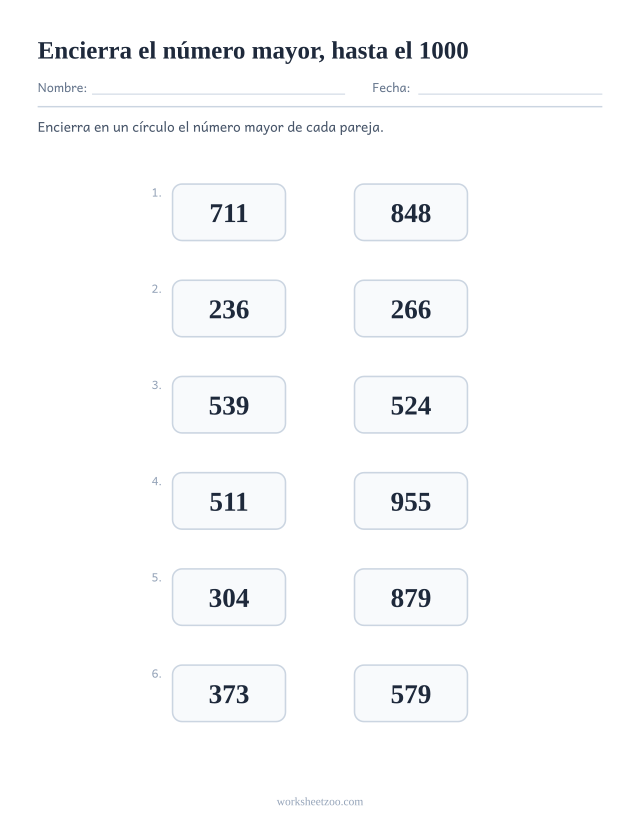Select question number 6 label

pos(156,674)
